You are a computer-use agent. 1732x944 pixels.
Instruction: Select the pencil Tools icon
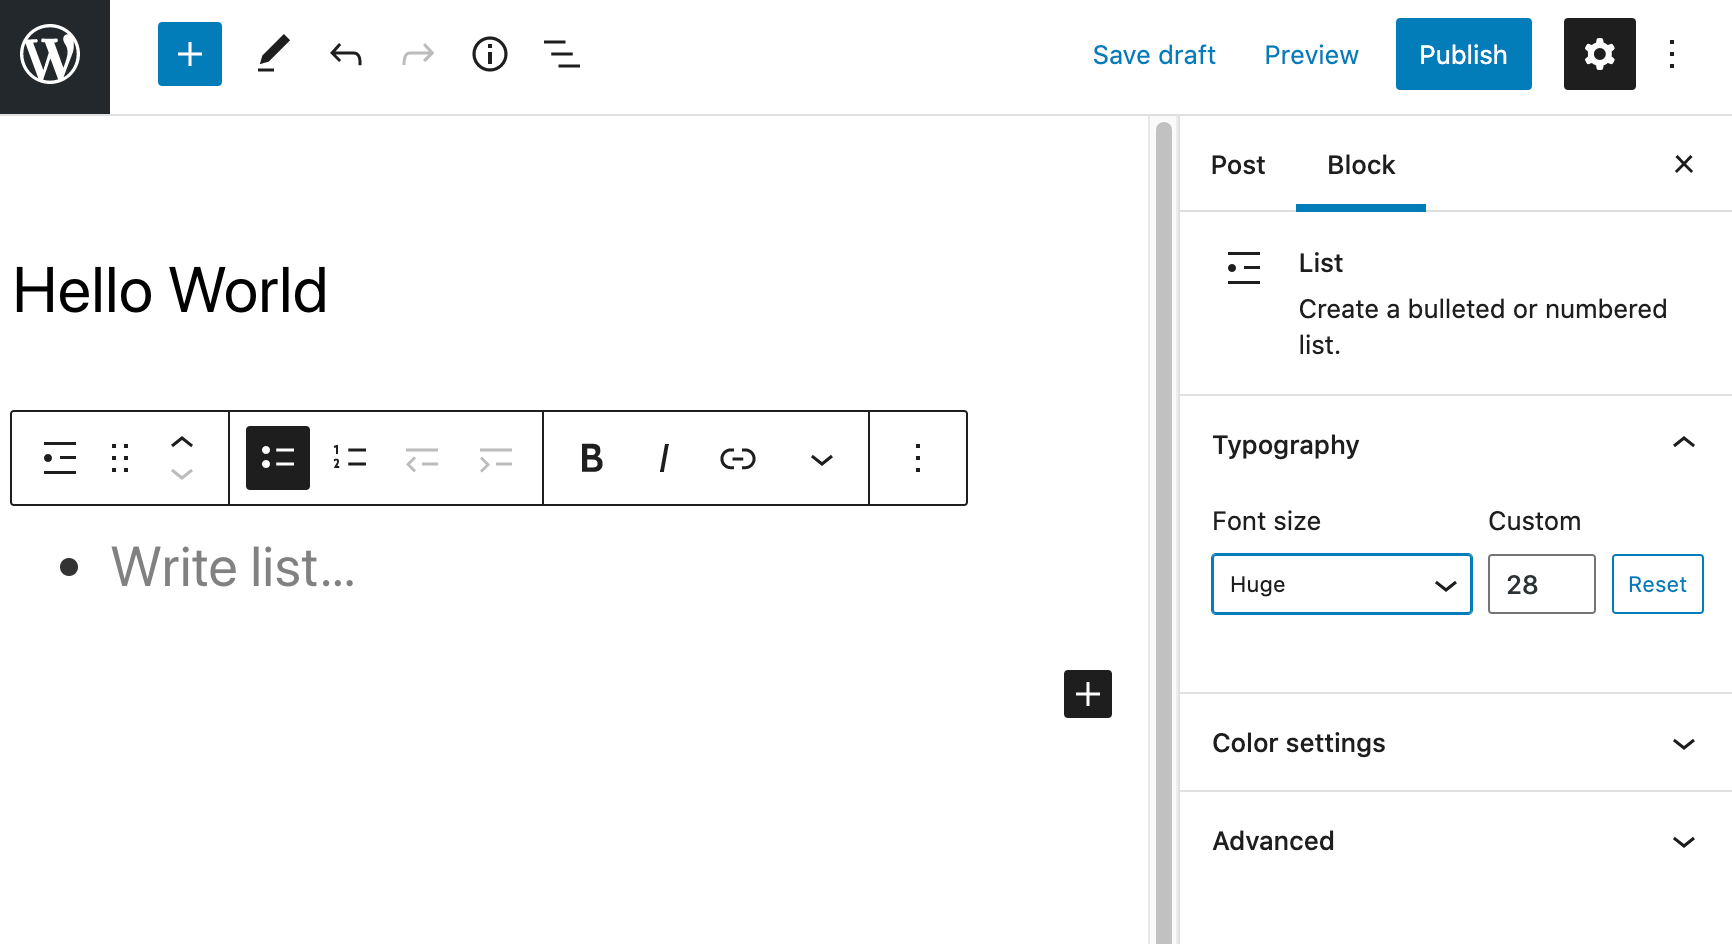[x=273, y=54]
